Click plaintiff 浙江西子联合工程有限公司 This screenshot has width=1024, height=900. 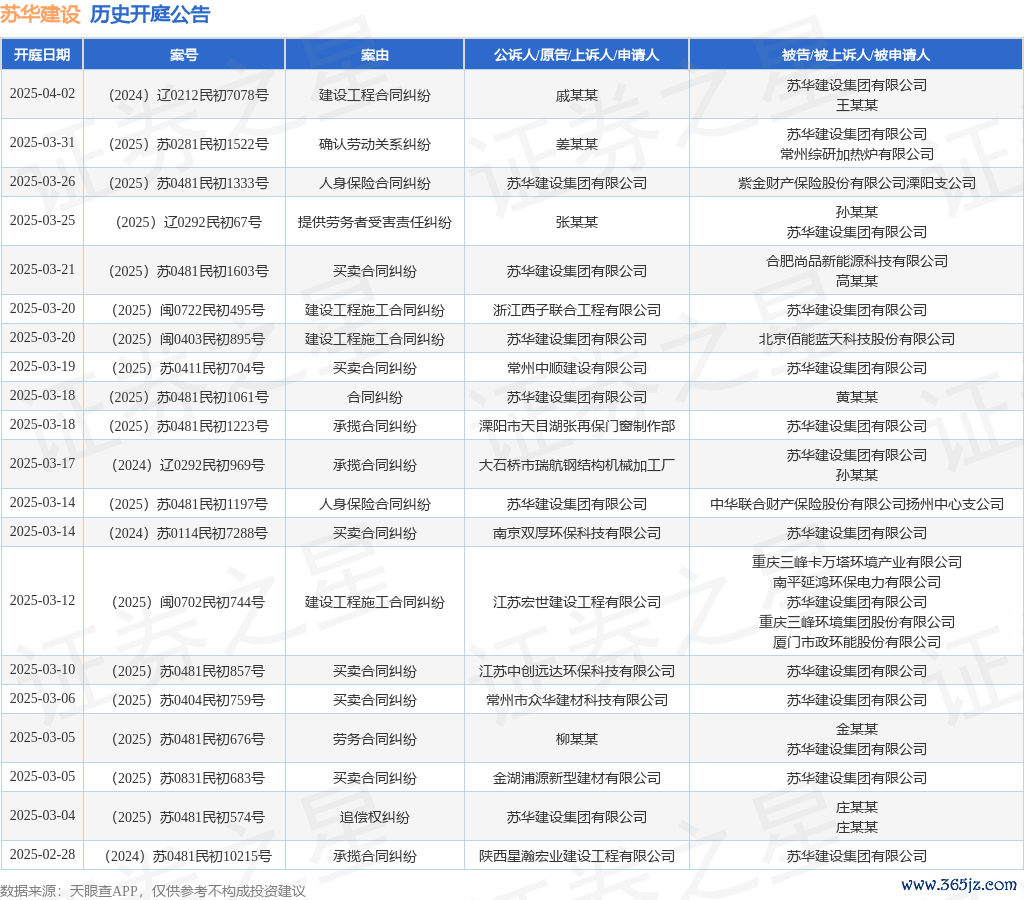click(x=577, y=310)
